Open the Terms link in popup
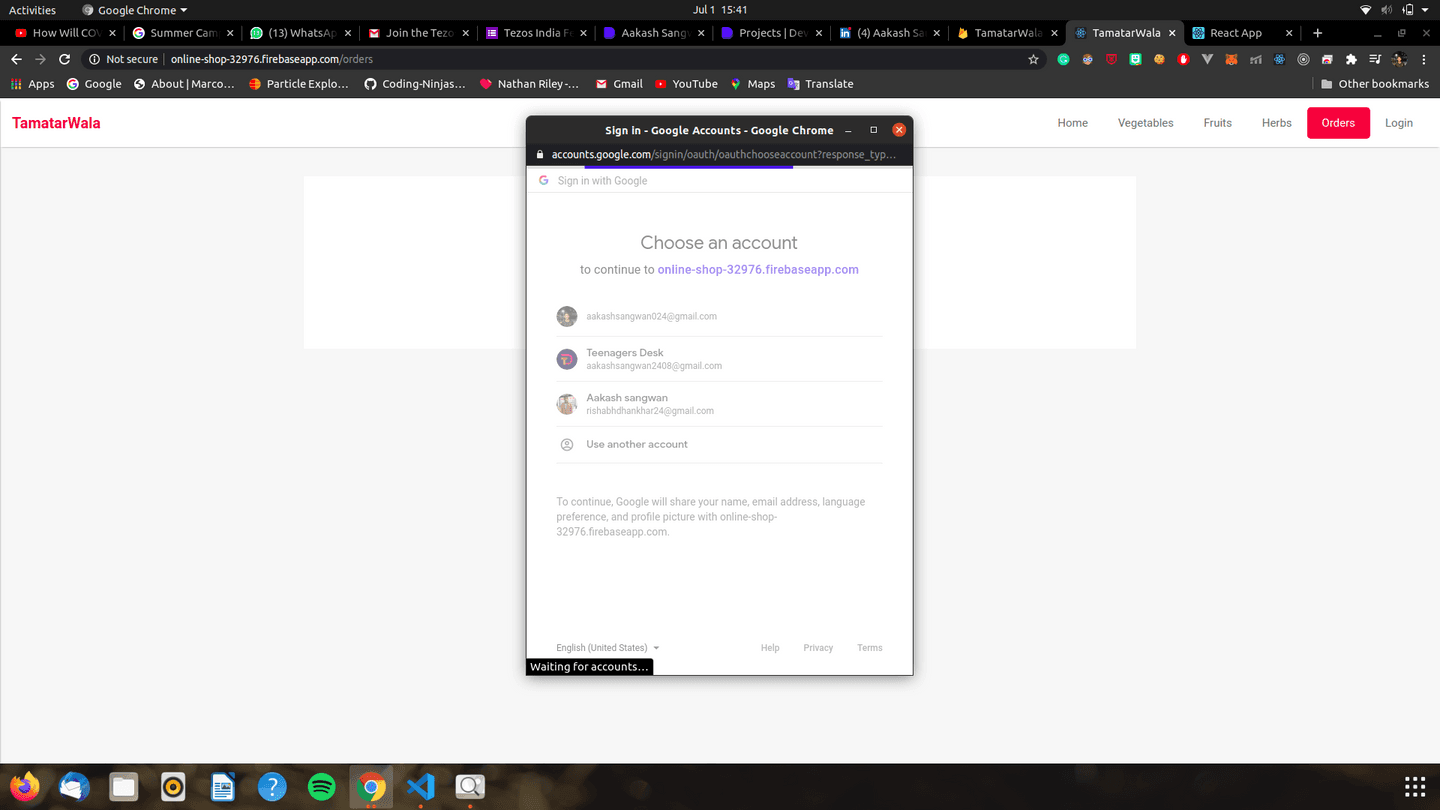The image size is (1440, 810). click(869, 648)
